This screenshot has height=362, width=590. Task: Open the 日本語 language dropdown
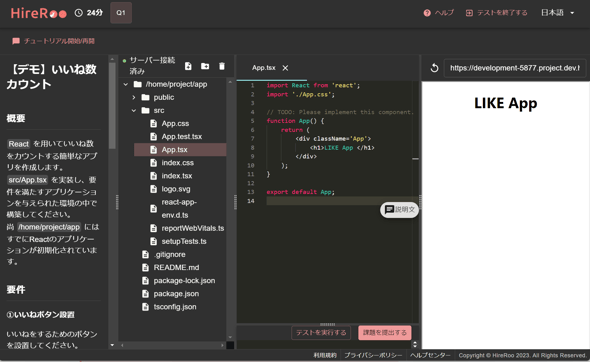click(558, 13)
